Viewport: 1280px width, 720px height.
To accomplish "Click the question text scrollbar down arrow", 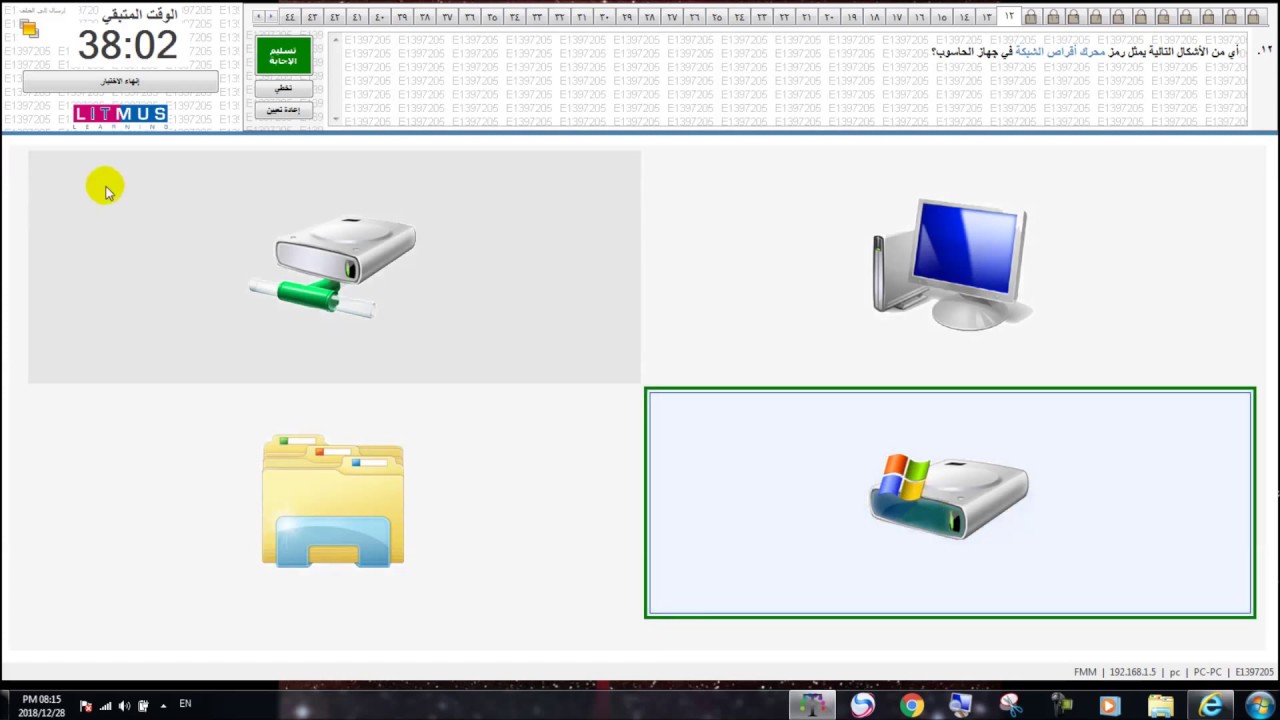I will point(336,119).
